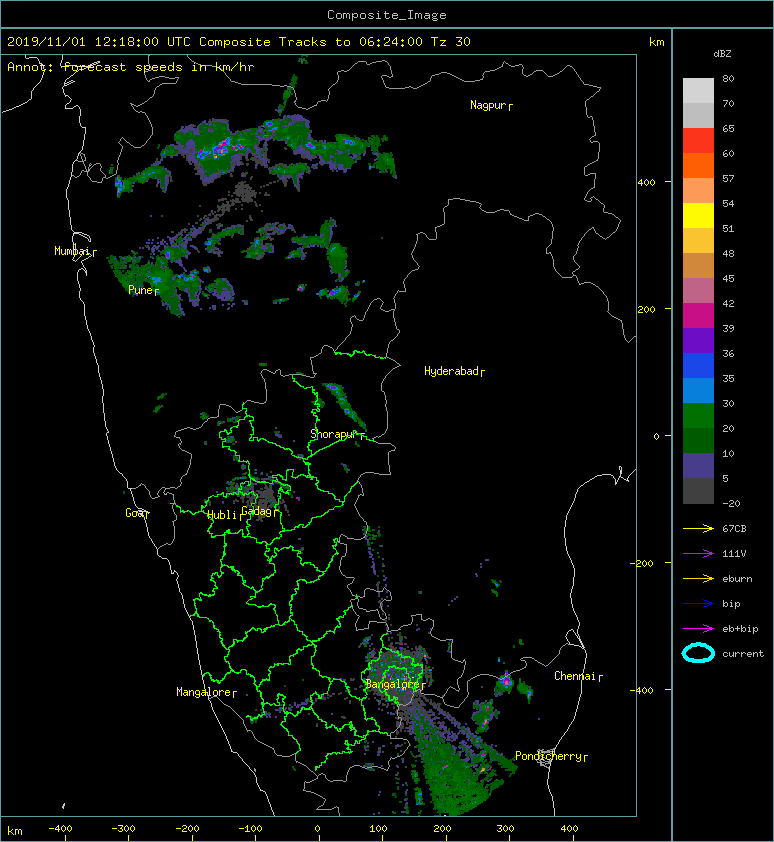
Task: Click the 'Nagpur' city label
Action: coord(488,105)
